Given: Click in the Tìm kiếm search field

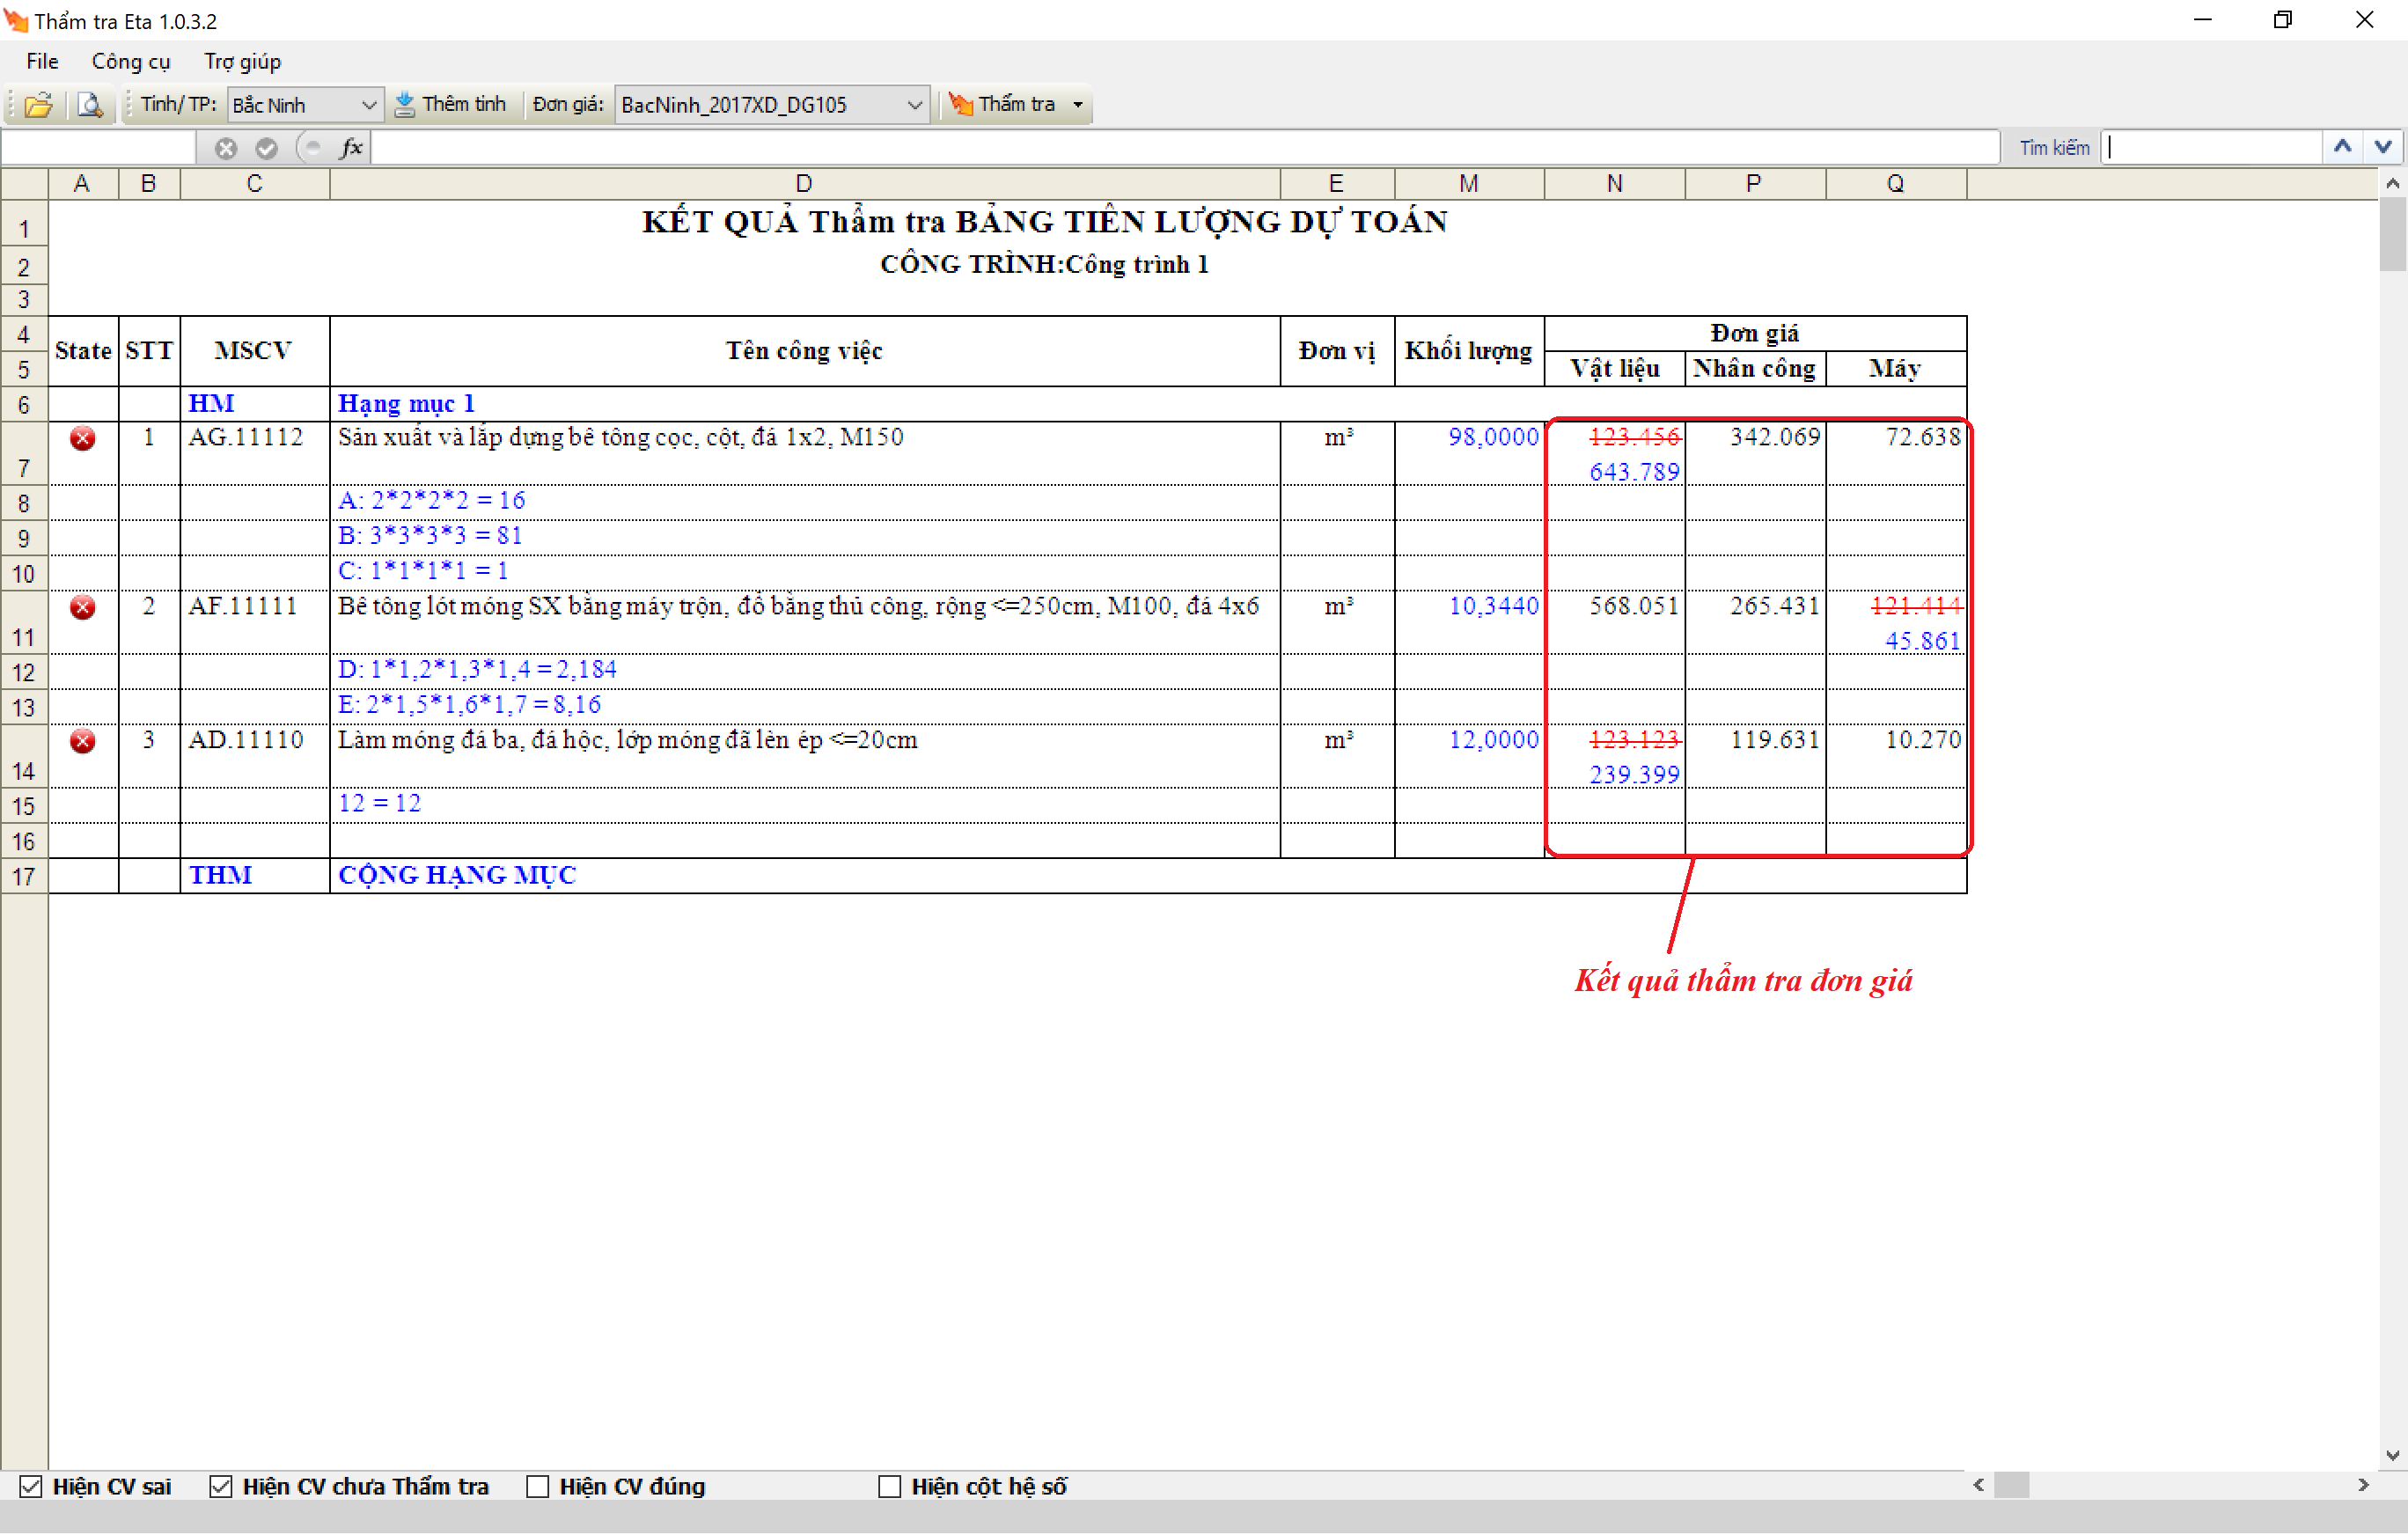Looking at the screenshot, I should pos(2210,148).
